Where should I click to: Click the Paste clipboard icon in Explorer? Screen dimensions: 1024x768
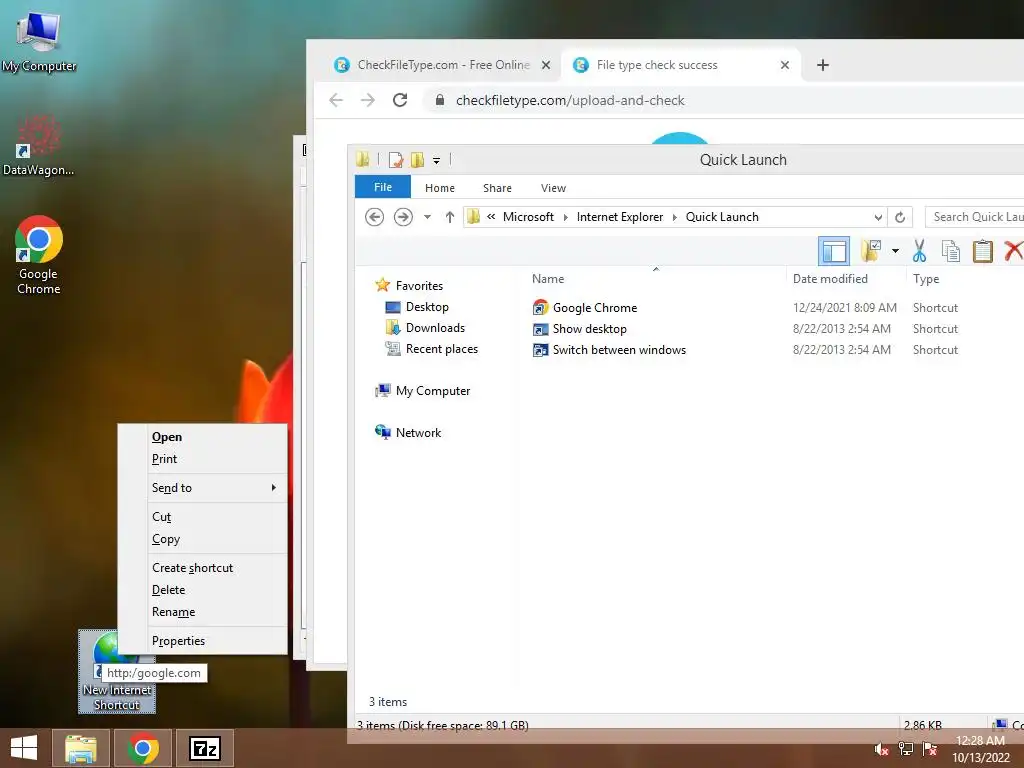coord(982,251)
